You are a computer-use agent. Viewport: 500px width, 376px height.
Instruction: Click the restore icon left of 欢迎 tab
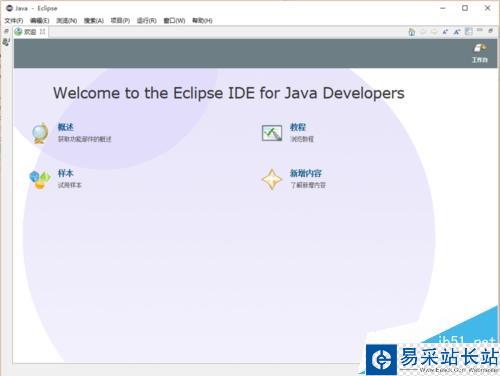6,31
